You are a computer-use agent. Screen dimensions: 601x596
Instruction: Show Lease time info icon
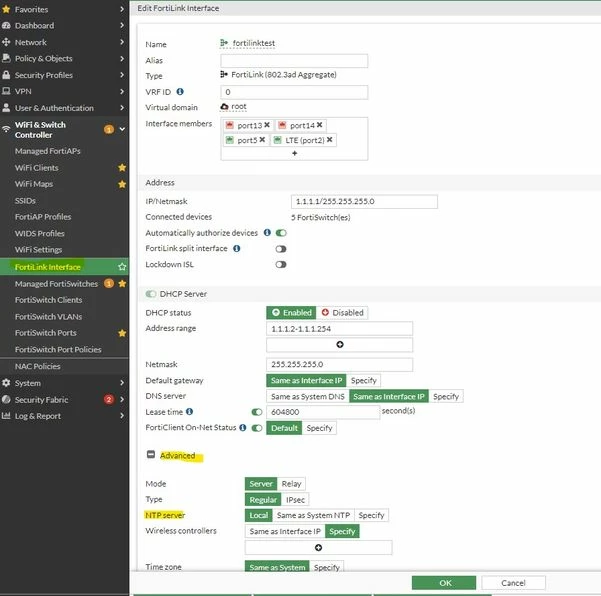189,411
